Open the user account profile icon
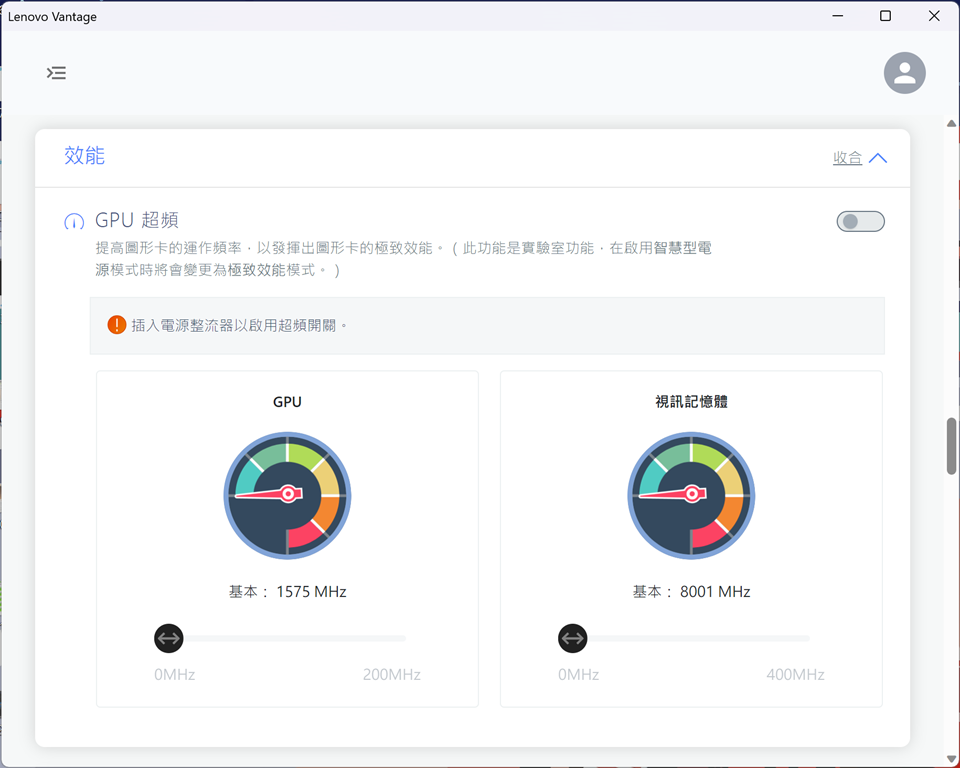The width and height of the screenshot is (960, 768). click(x=904, y=73)
